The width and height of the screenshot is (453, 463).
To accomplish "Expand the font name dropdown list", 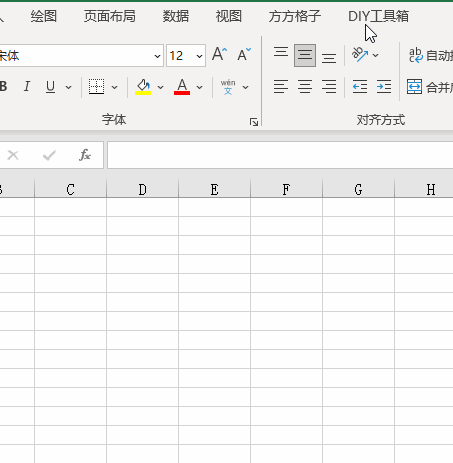I will (157, 56).
